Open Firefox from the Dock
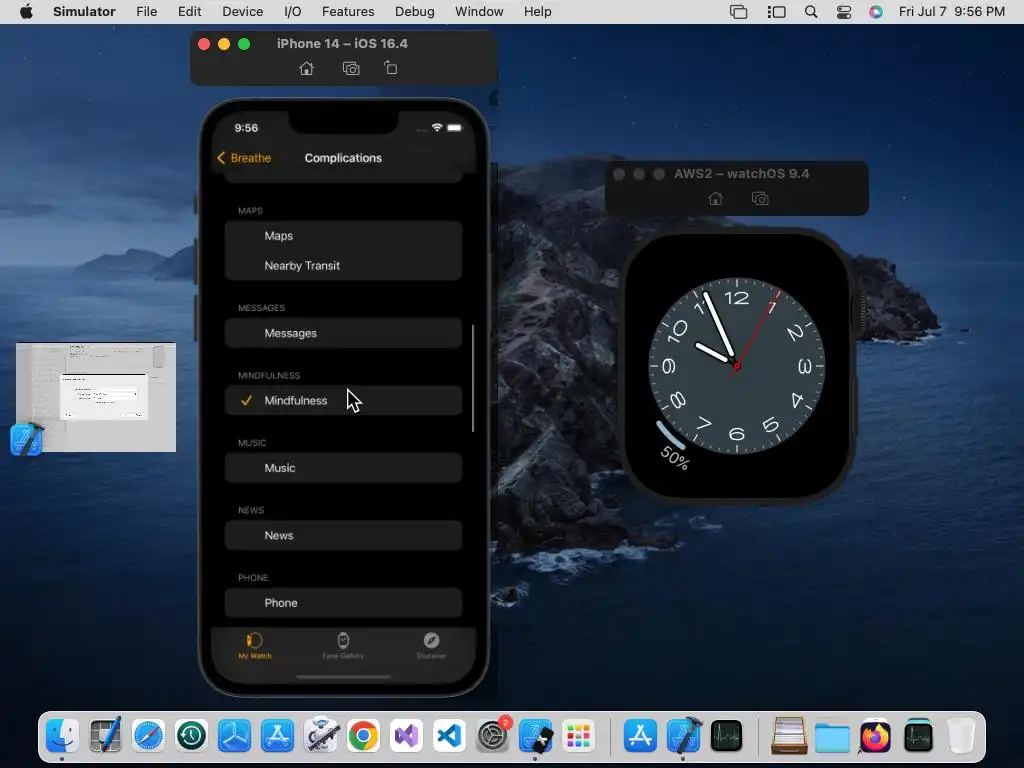Viewport: 1024px width, 768px height. (x=875, y=736)
